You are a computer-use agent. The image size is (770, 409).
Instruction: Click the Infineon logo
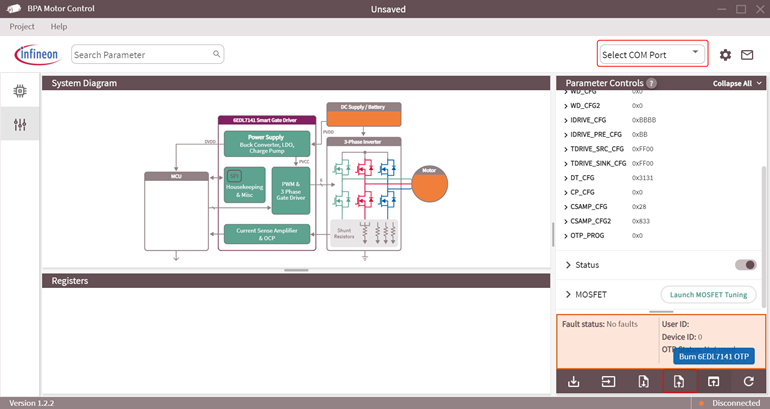pos(37,55)
